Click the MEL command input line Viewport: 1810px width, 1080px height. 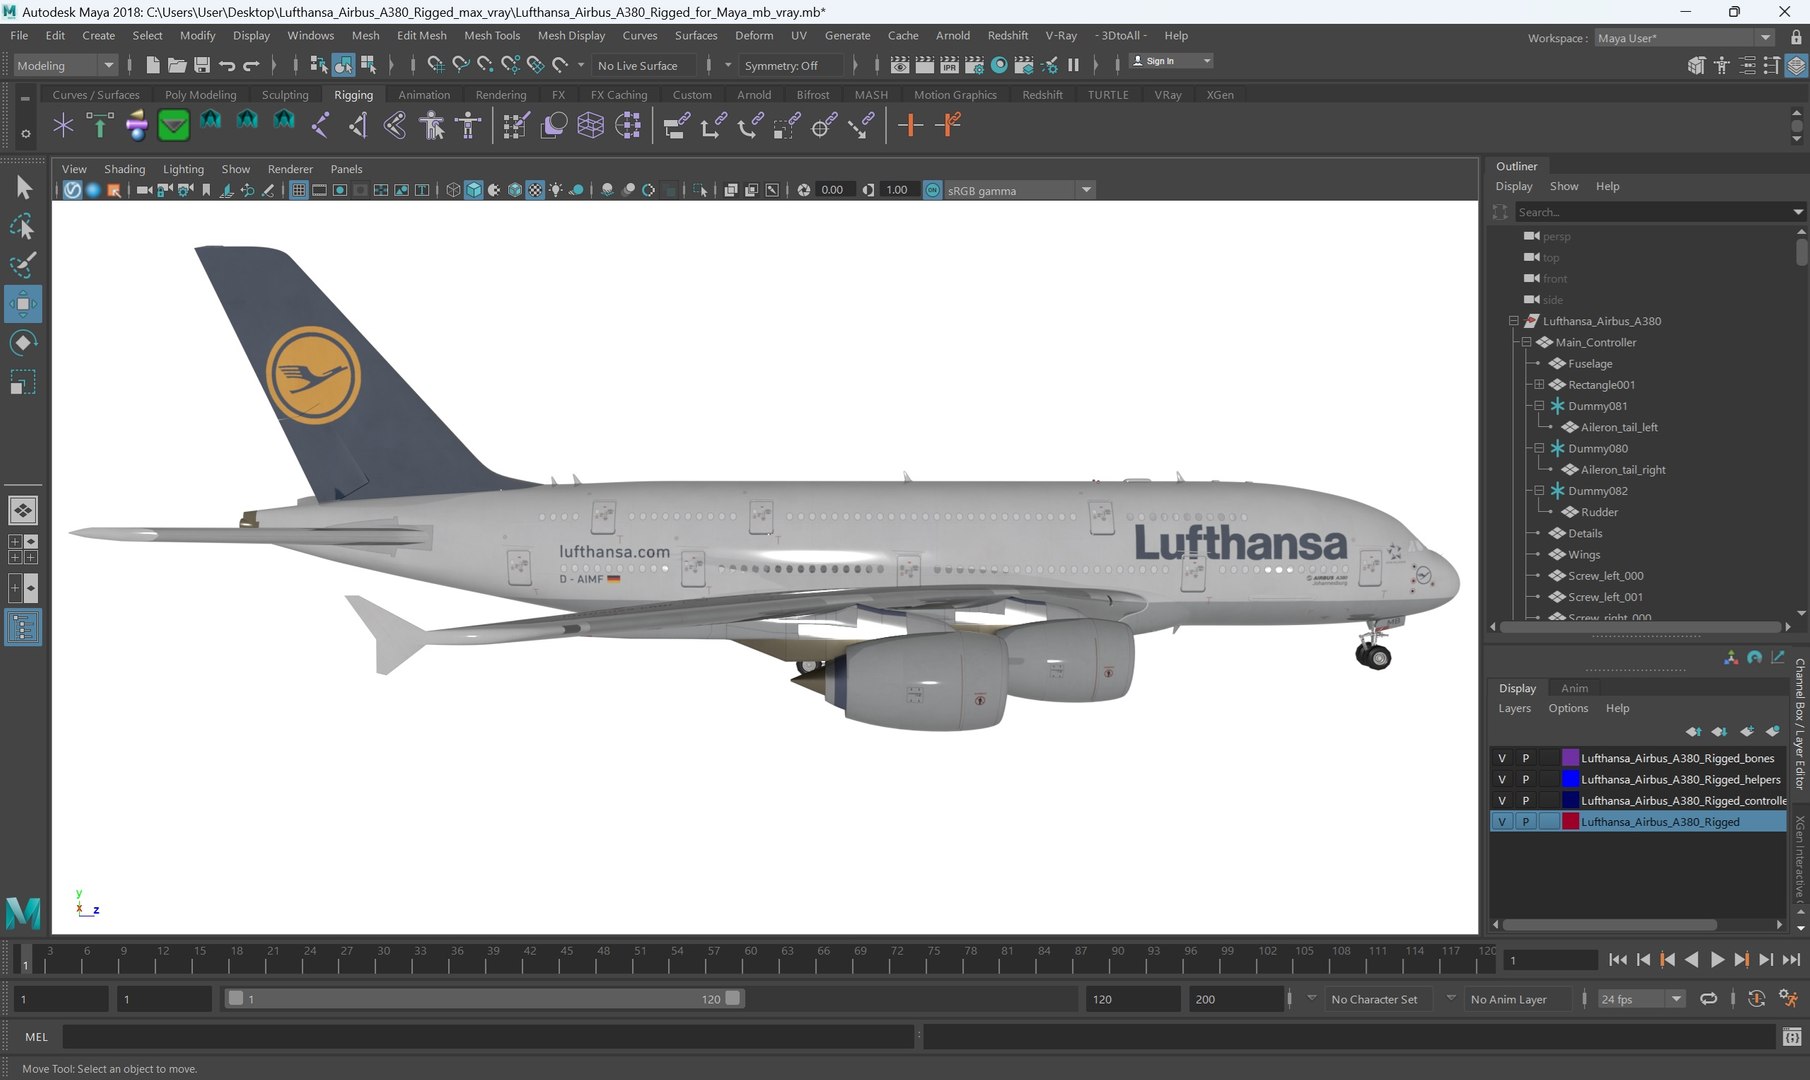tap(488, 1037)
